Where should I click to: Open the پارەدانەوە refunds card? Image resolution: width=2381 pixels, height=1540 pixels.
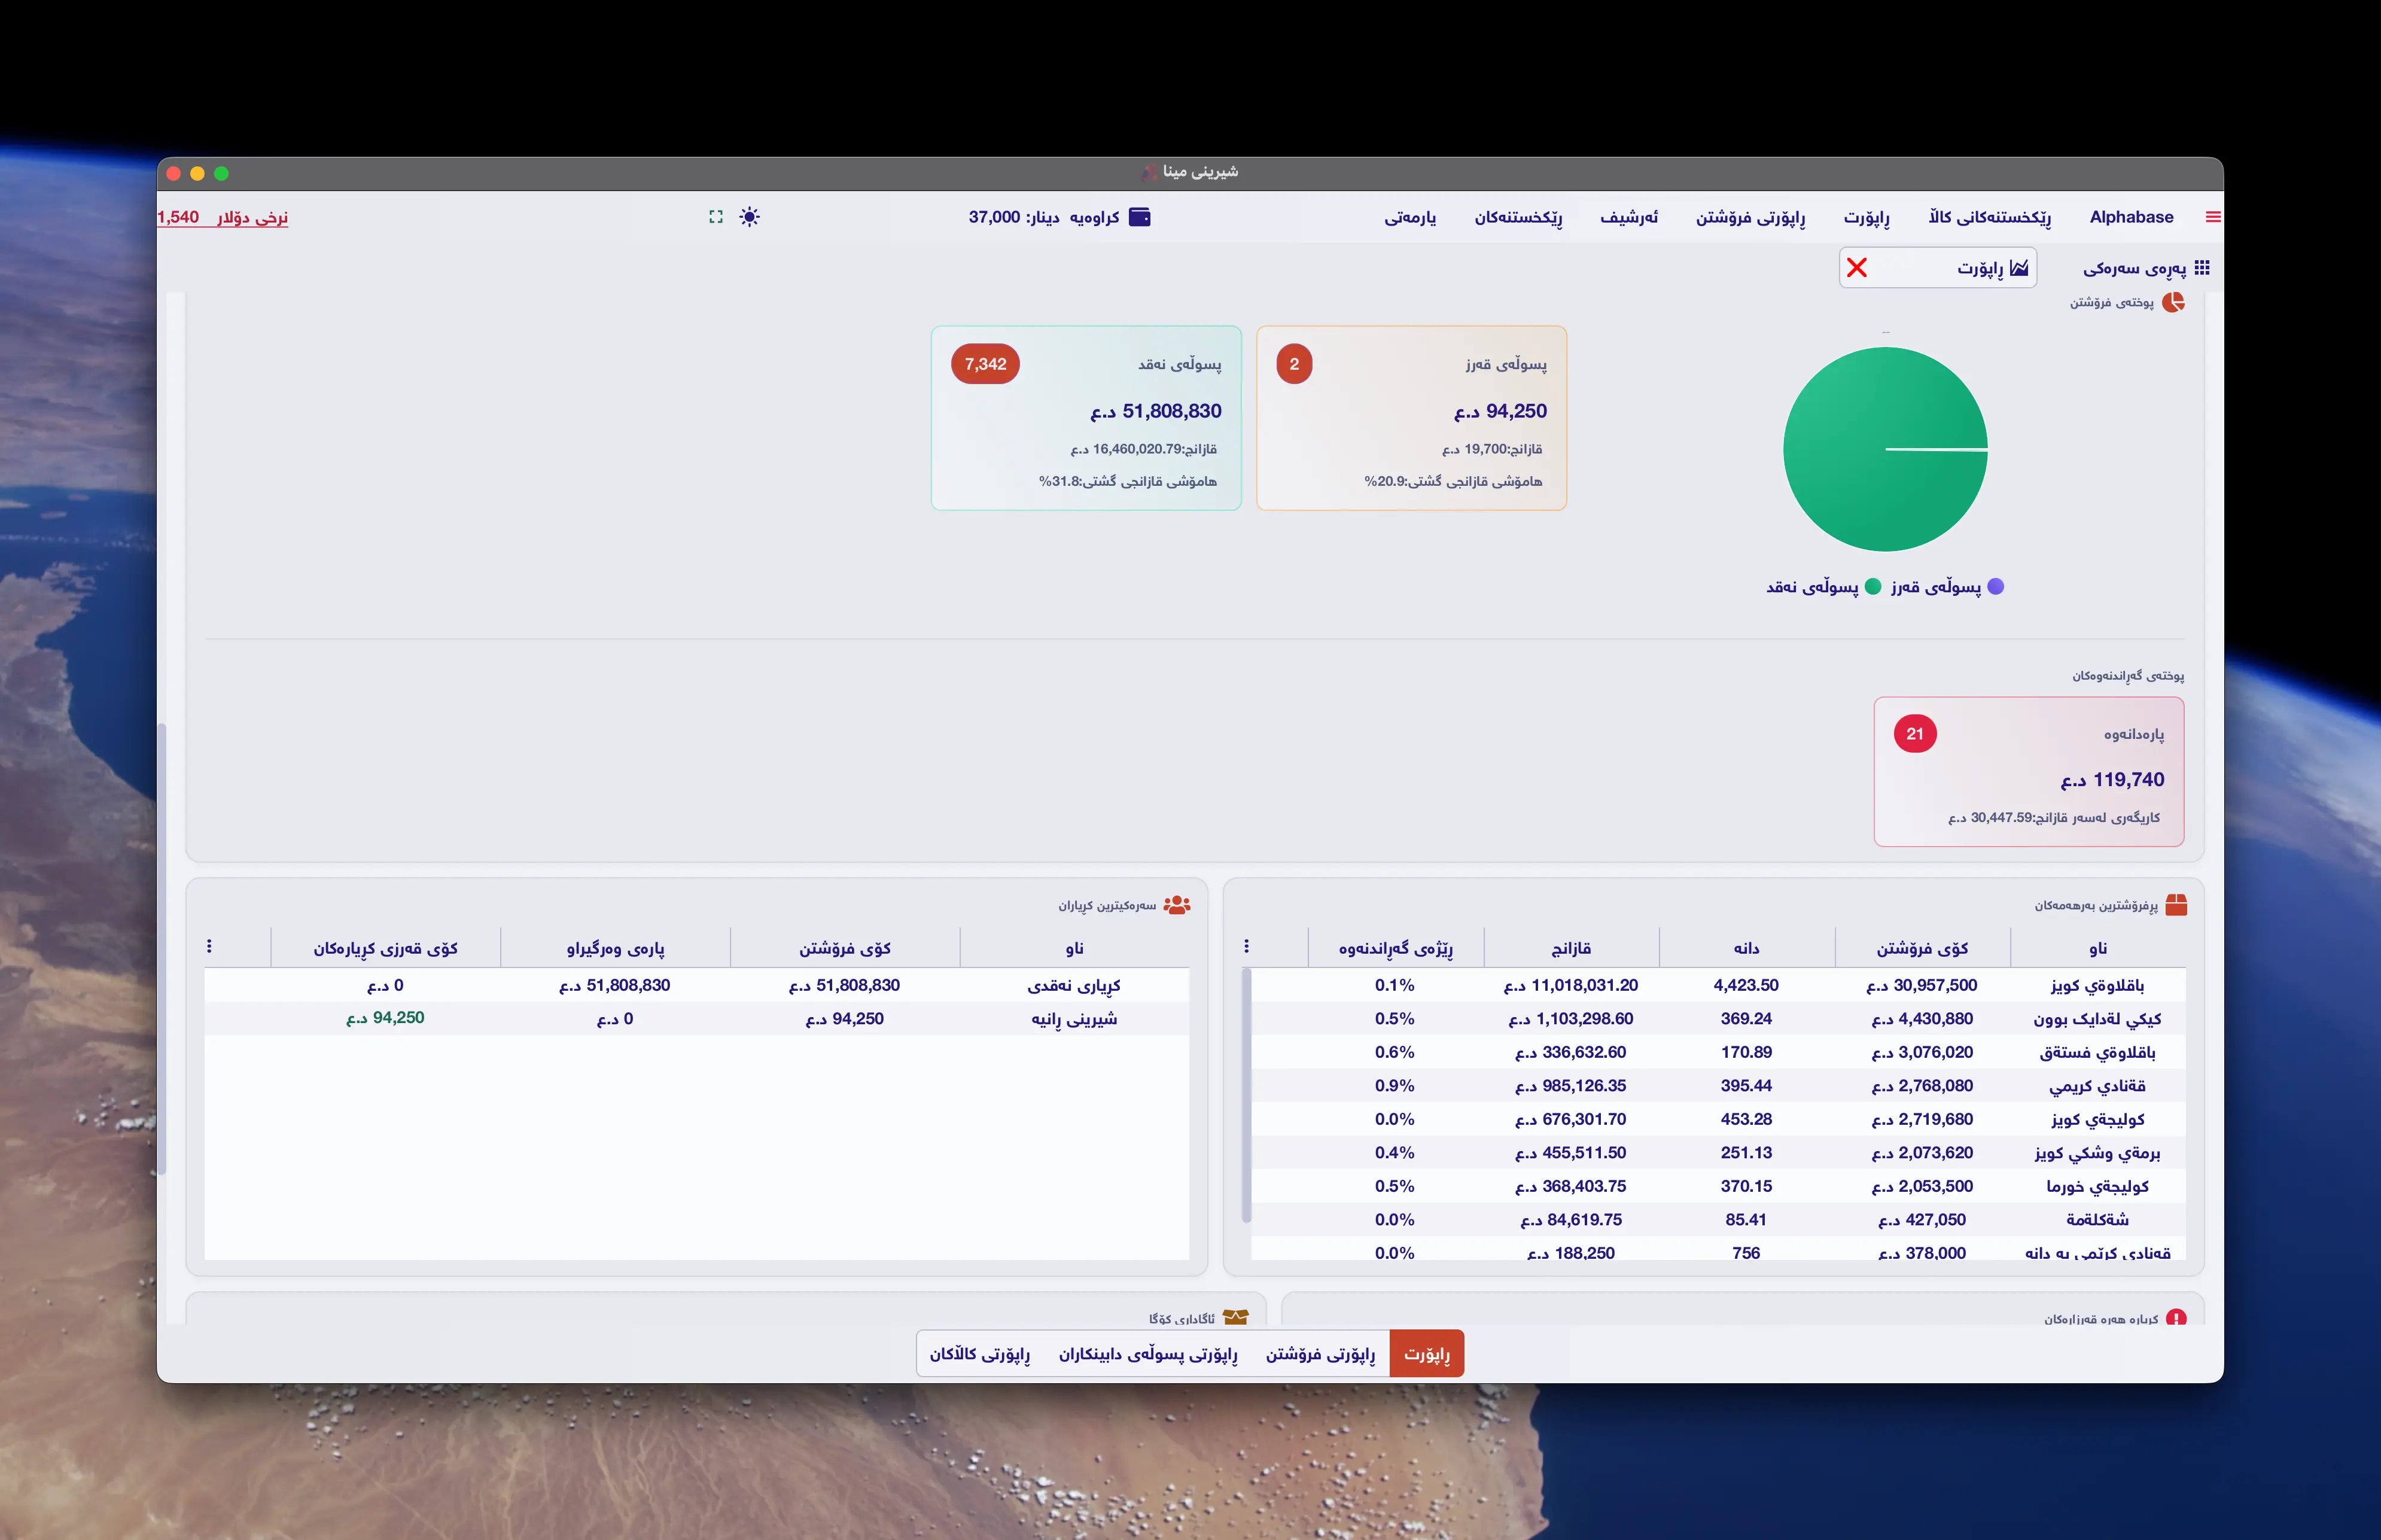pyautogui.click(x=2029, y=772)
